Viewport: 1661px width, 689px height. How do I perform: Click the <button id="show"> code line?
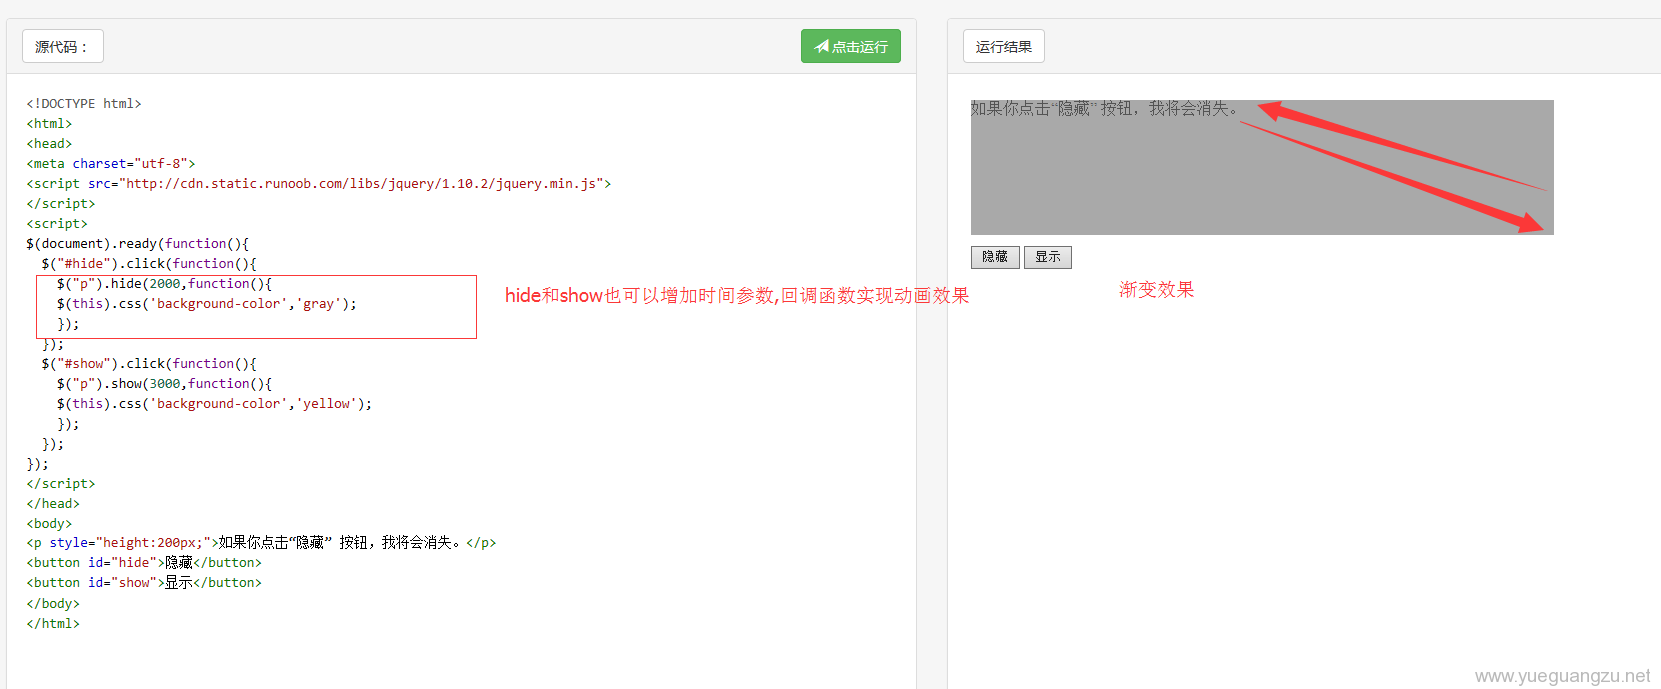144,582
